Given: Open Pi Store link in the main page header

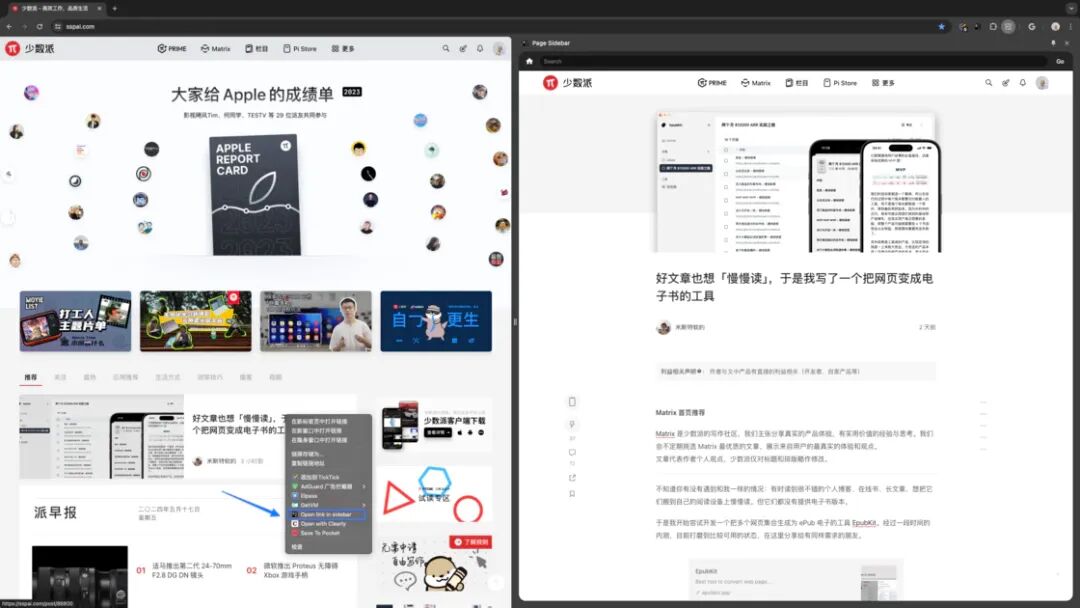Looking at the screenshot, I should [x=300, y=49].
